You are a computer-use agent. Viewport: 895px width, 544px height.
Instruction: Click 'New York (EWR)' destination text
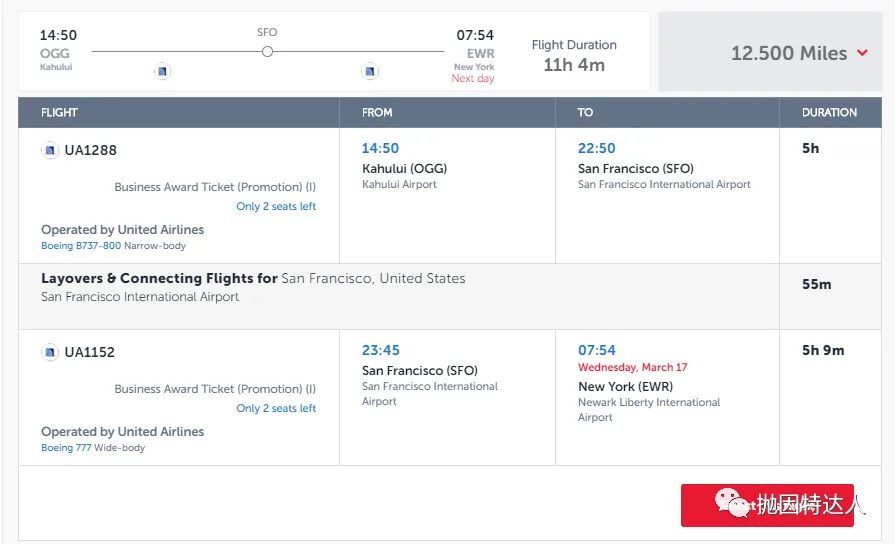tap(626, 387)
